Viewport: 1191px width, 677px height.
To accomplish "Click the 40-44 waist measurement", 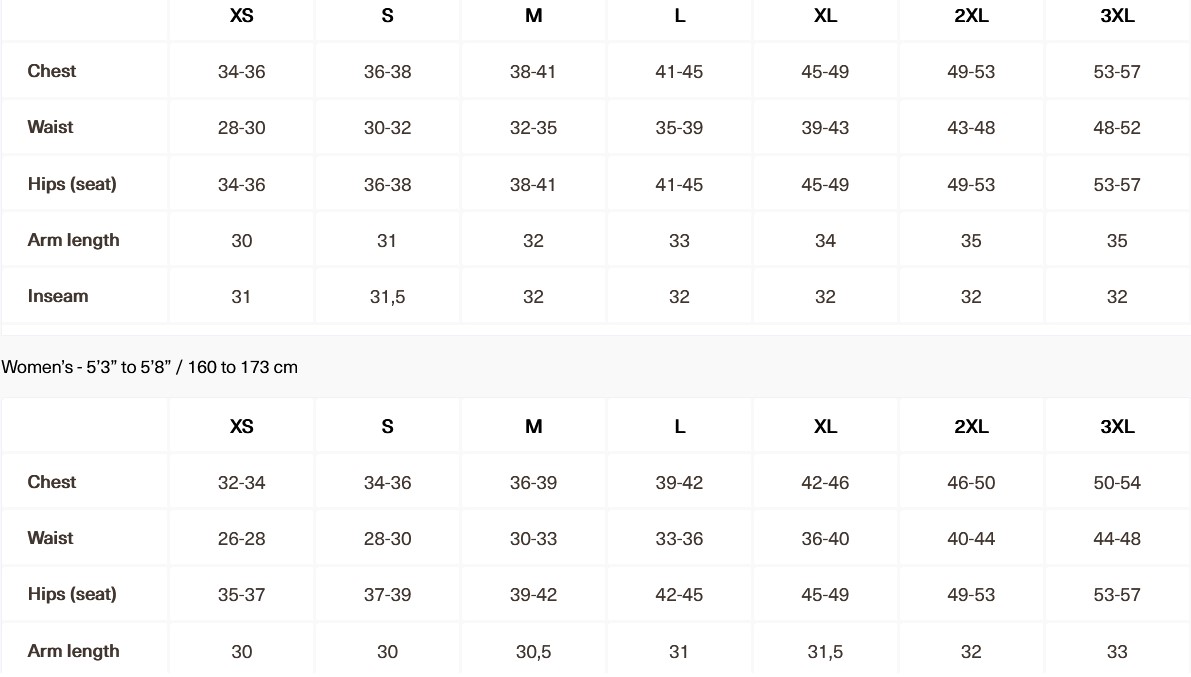I will pyautogui.click(x=971, y=539).
